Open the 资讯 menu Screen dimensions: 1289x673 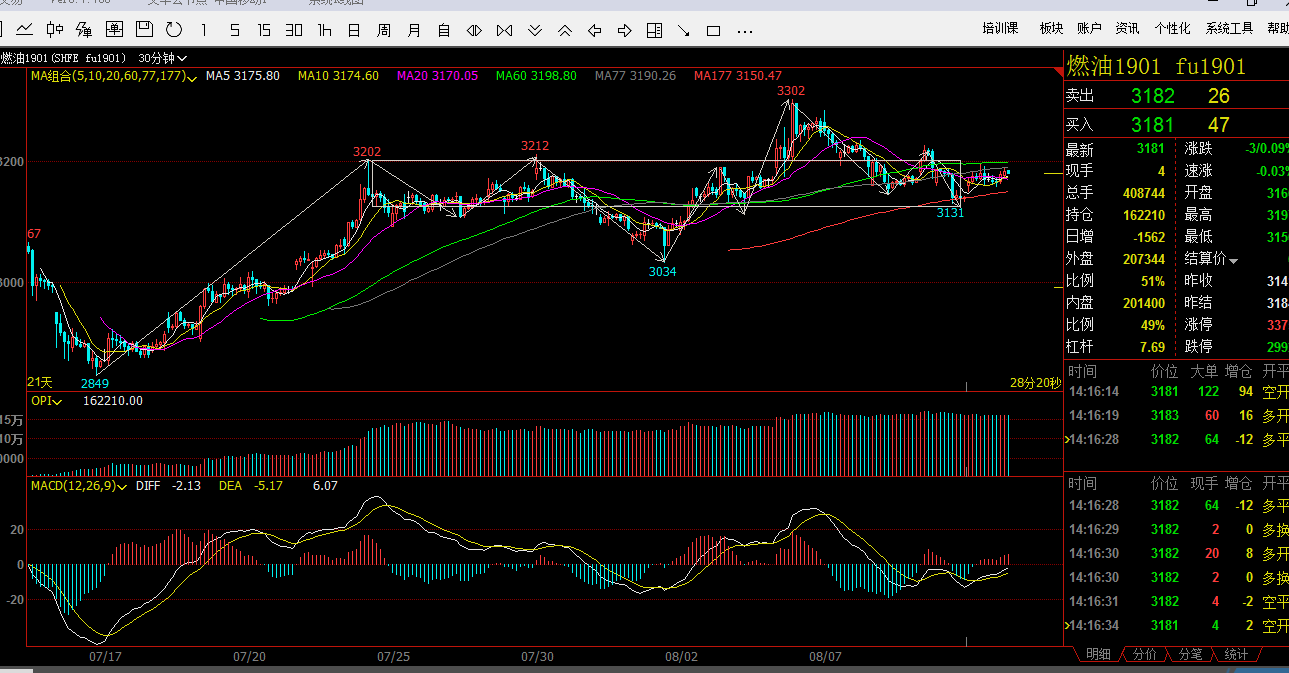(1127, 28)
